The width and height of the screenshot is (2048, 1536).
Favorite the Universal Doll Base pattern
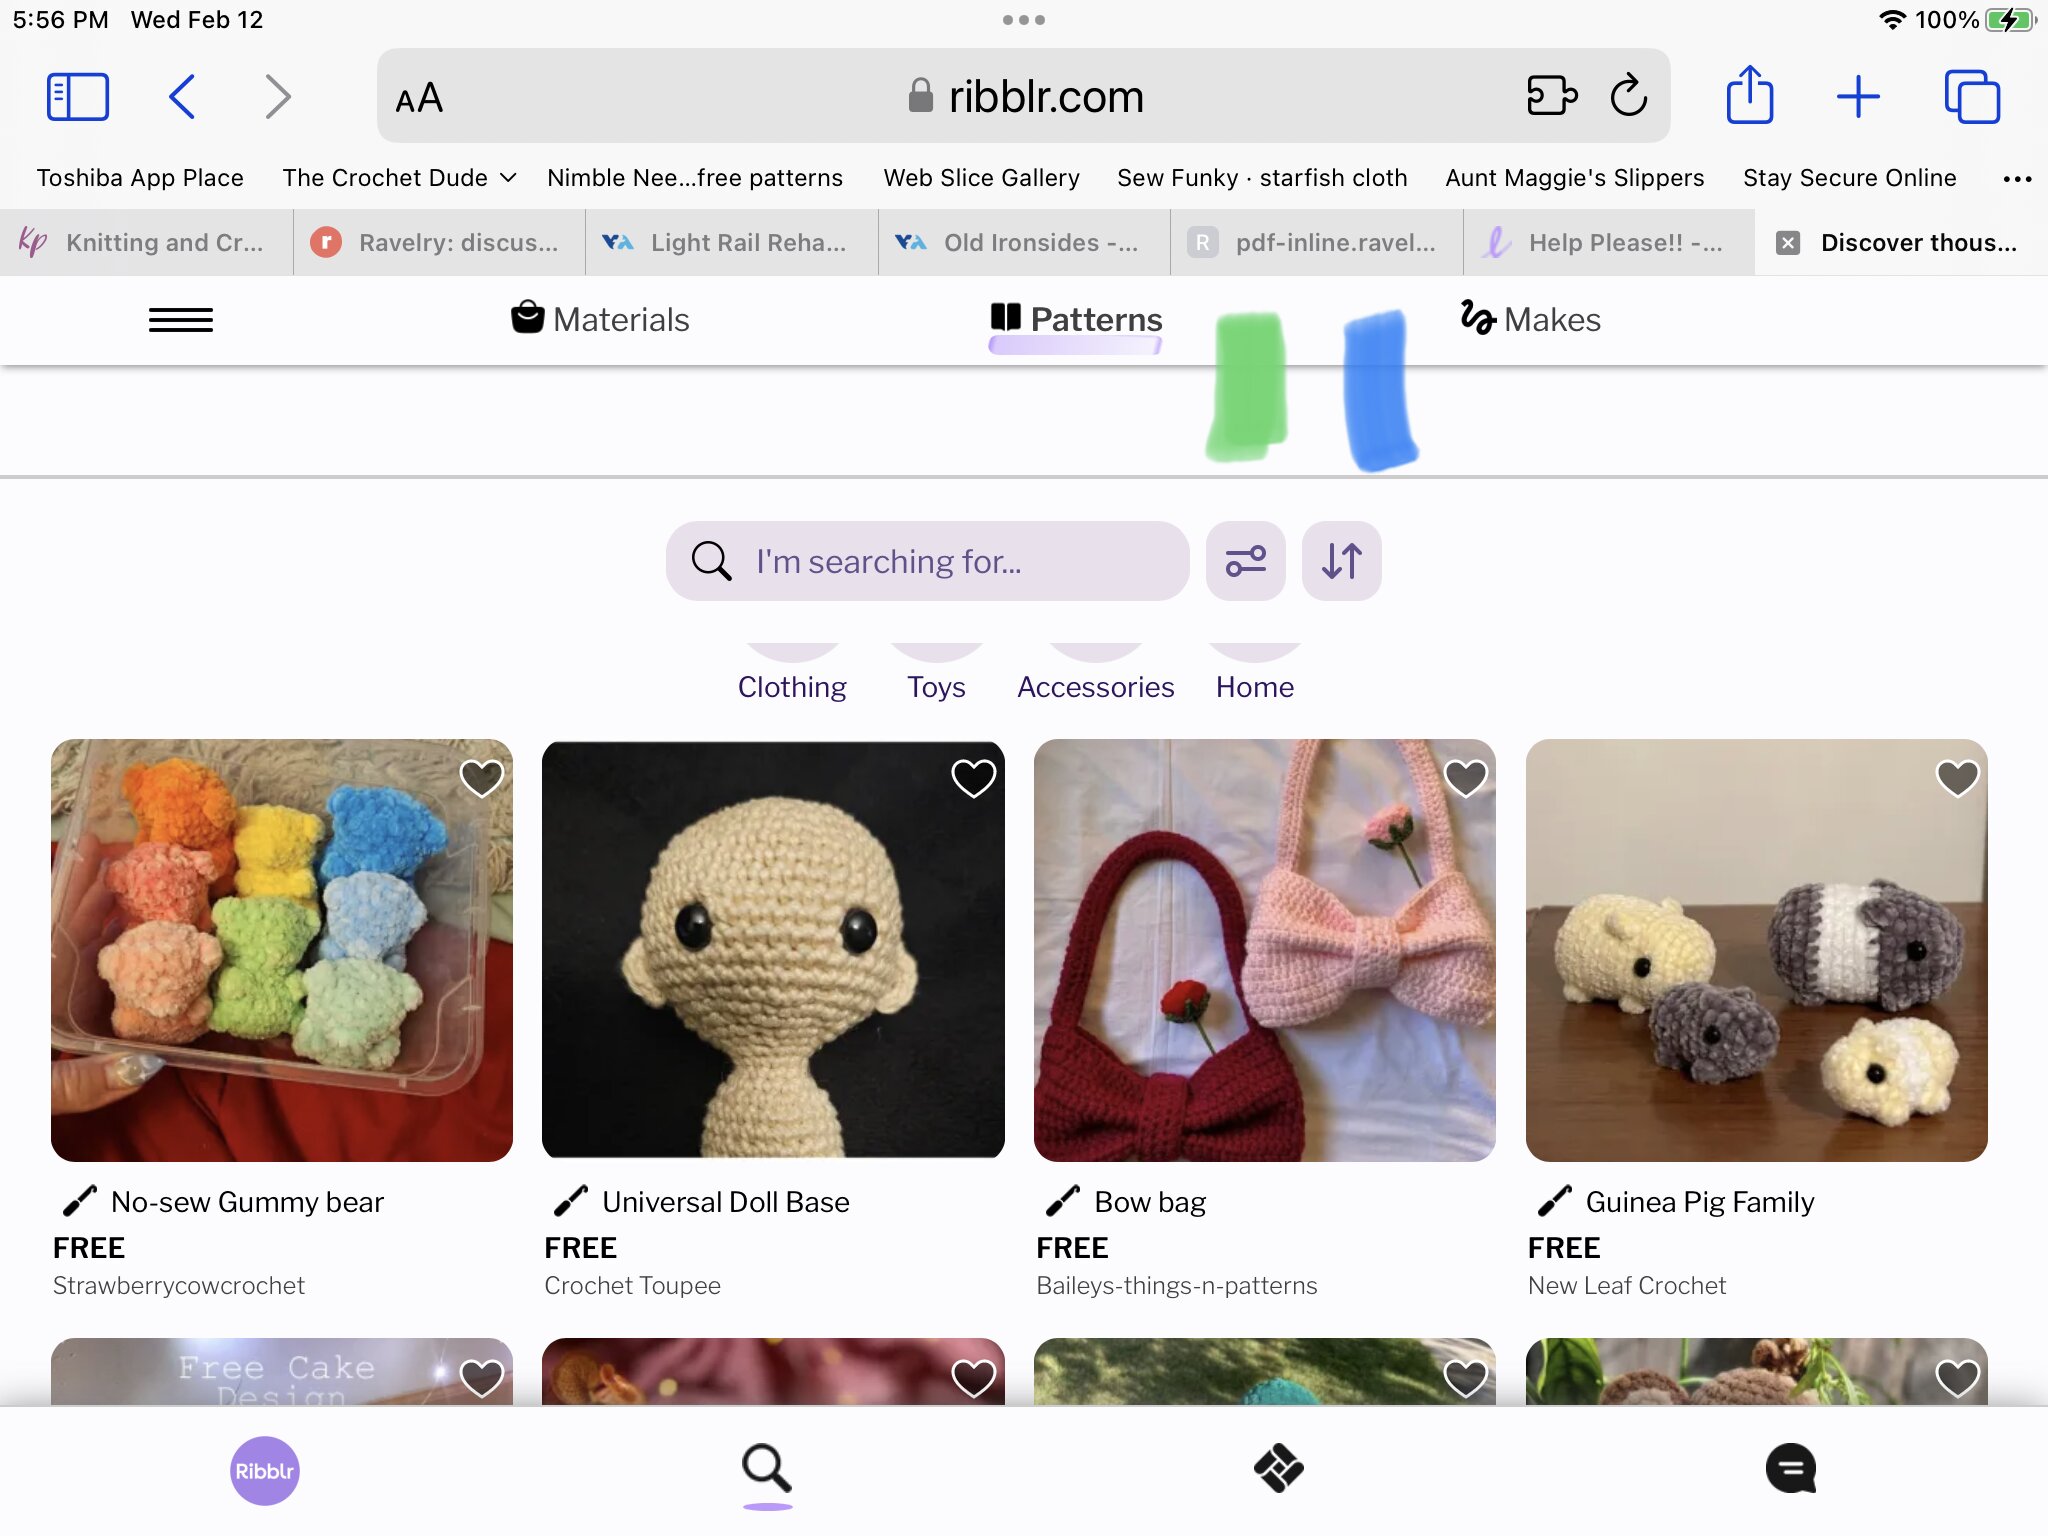(973, 777)
